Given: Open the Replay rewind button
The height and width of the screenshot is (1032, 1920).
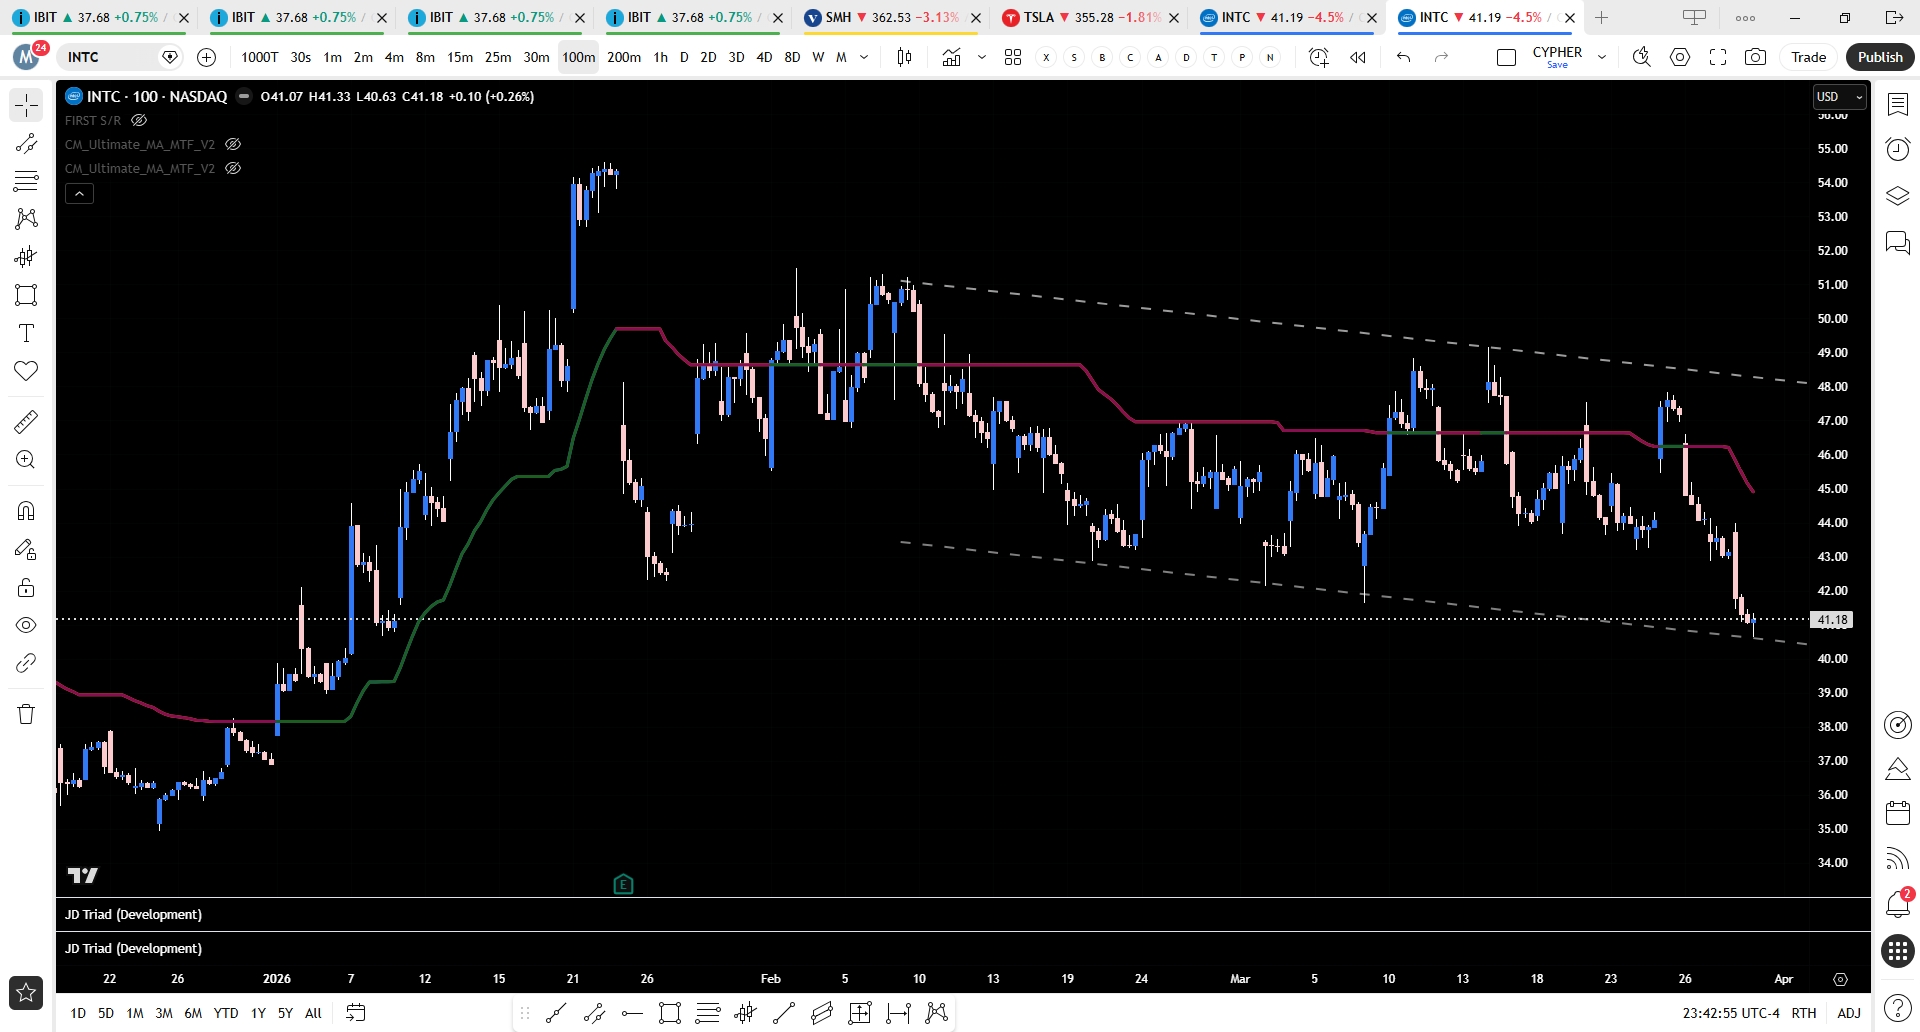Looking at the screenshot, I should coord(1357,57).
